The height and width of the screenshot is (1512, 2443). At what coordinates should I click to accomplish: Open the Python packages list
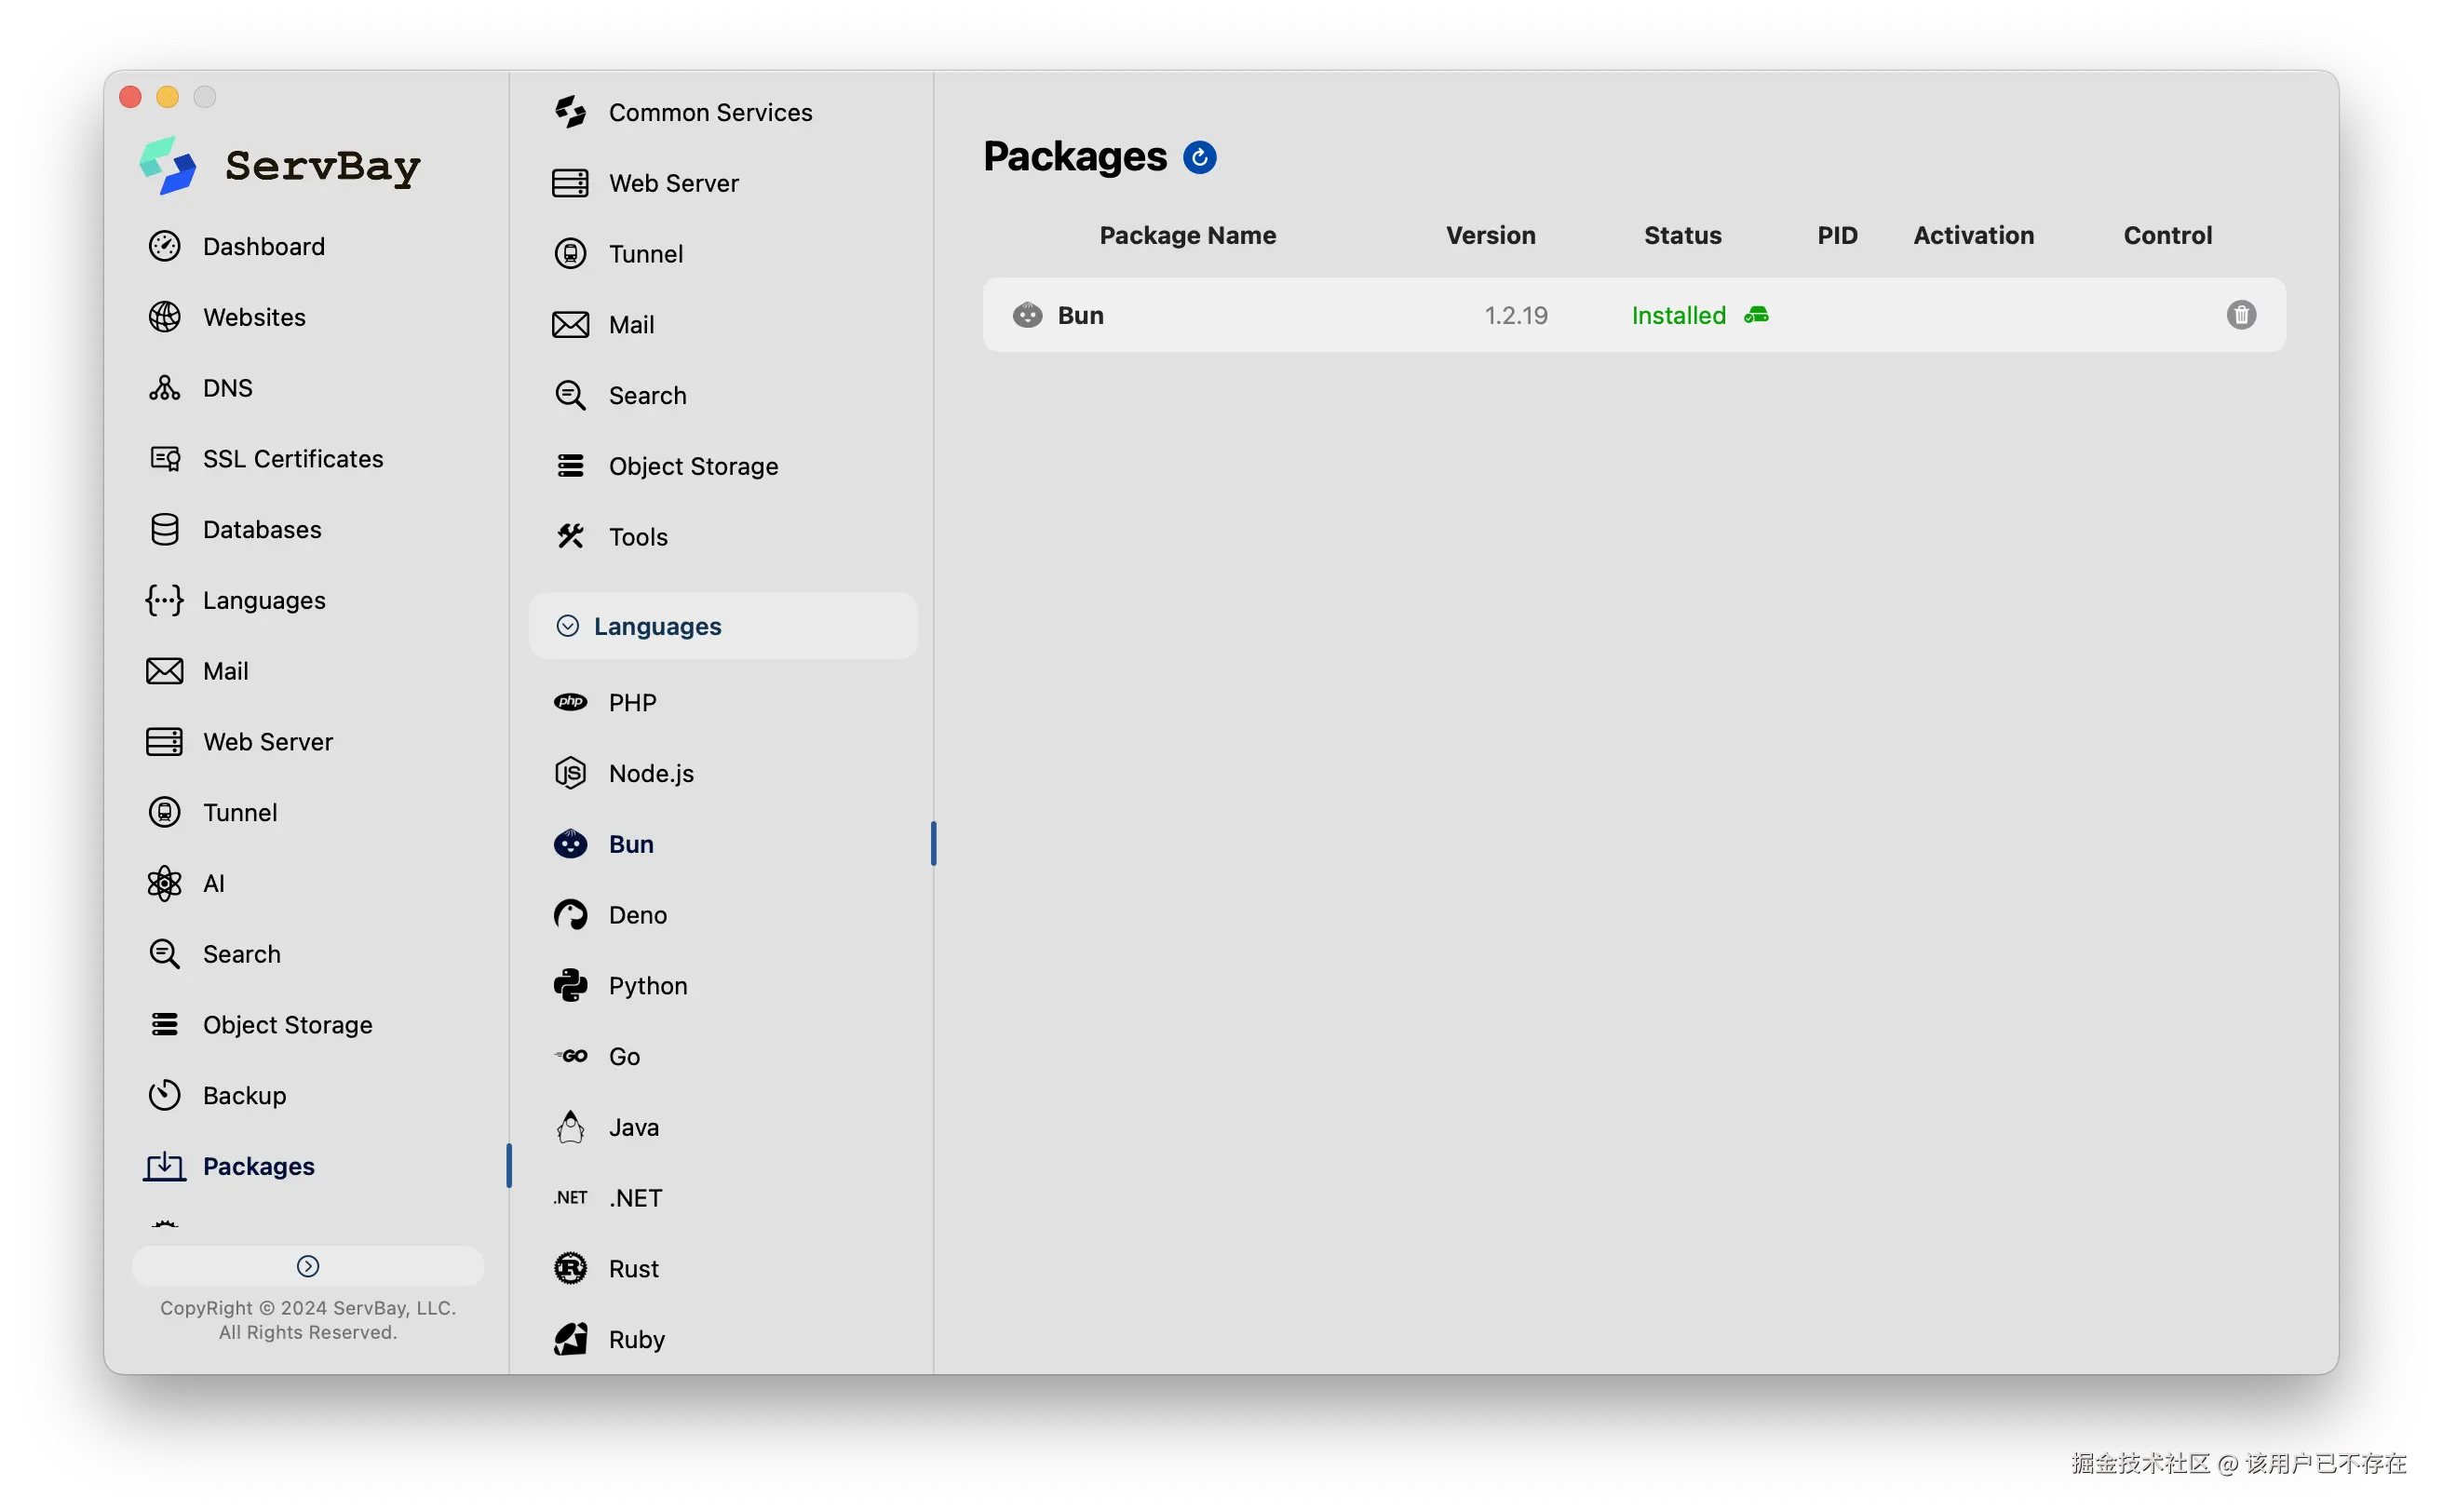click(647, 985)
